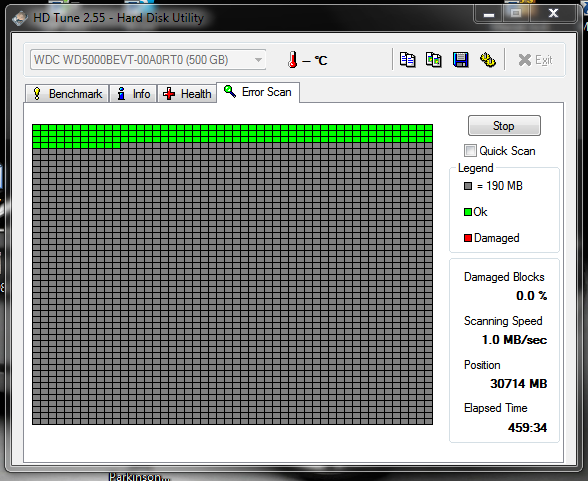Click the copy info to clipboard icon
This screenshot has height=481, width=588.
point(407,60)
